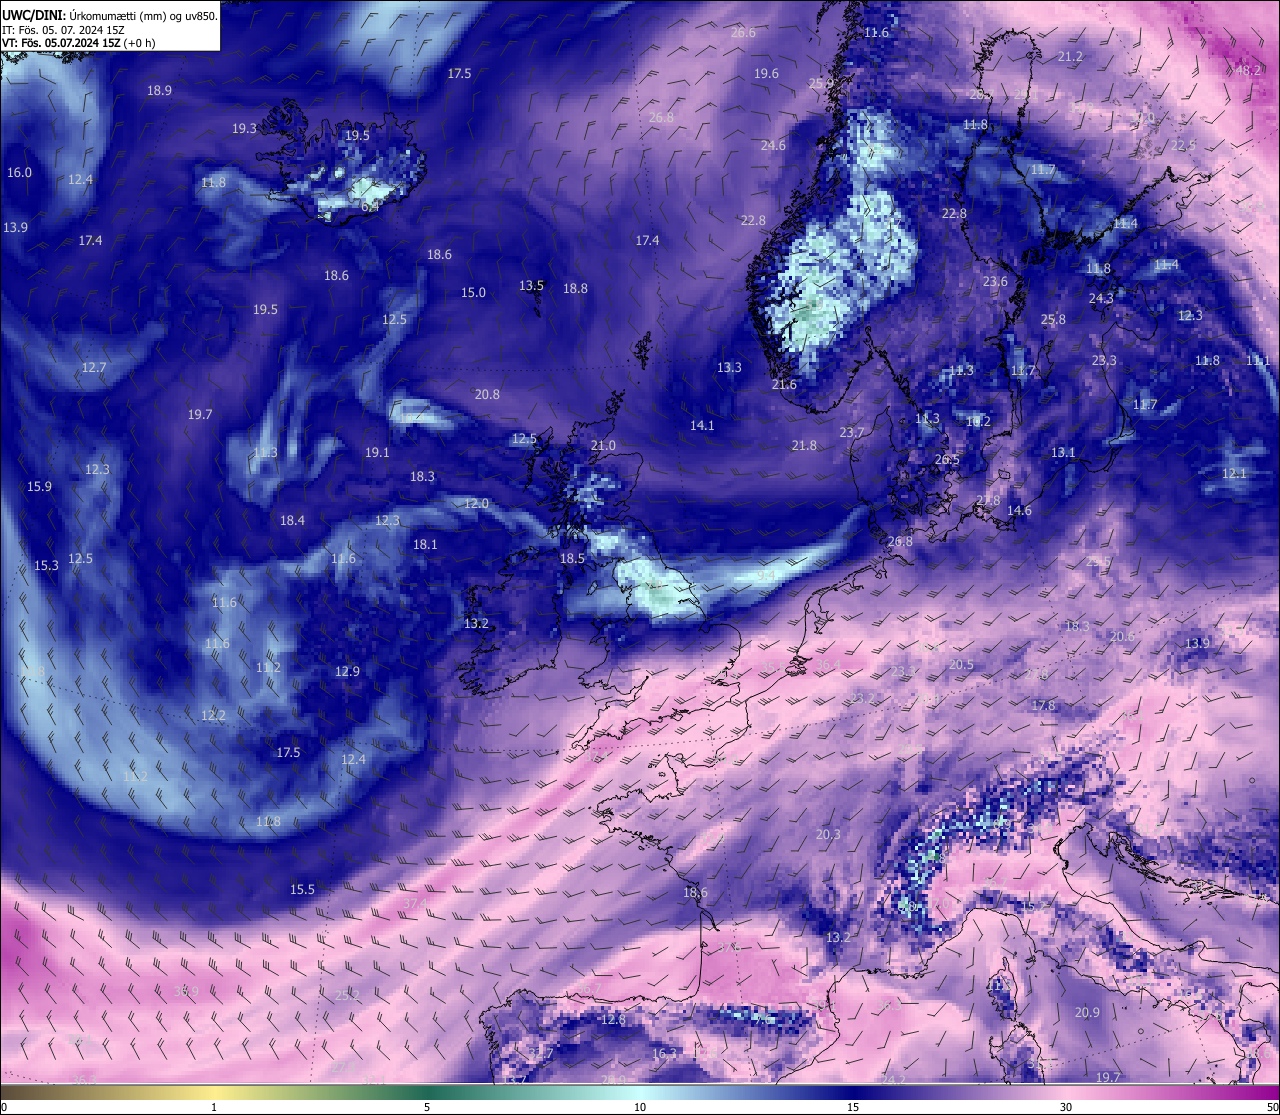Click the 1 label on the color scale
The height and width of the screenshot is (1115, 1280).
(x=214, y=1107)
